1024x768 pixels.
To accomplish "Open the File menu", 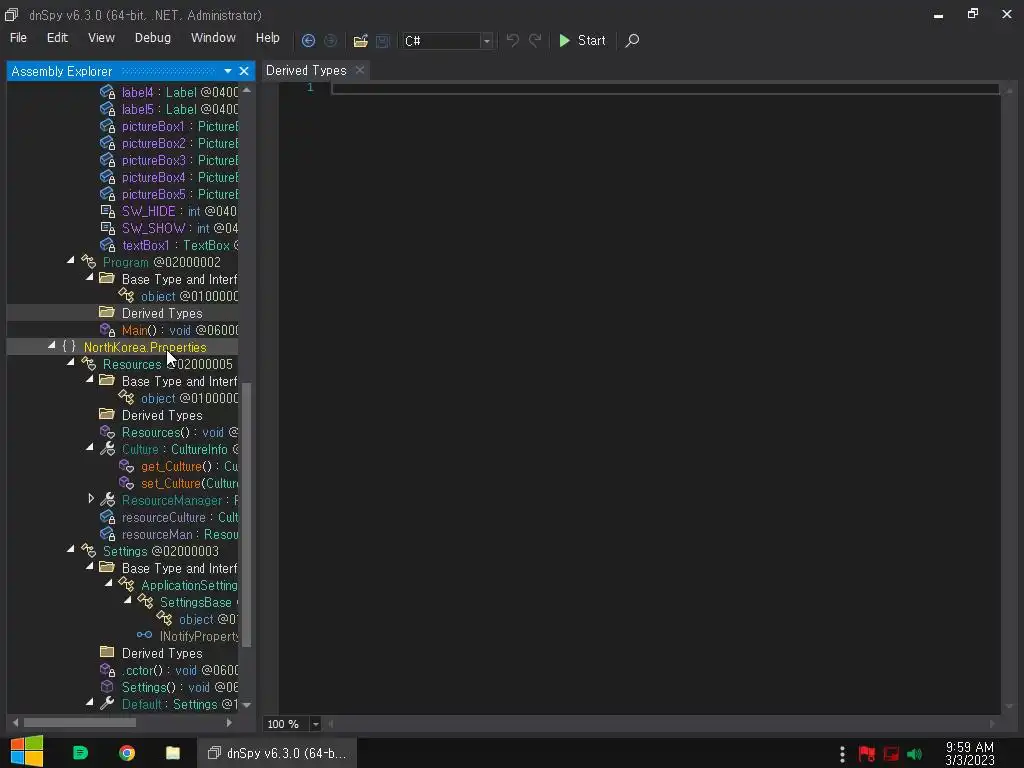I will [18, 38].
